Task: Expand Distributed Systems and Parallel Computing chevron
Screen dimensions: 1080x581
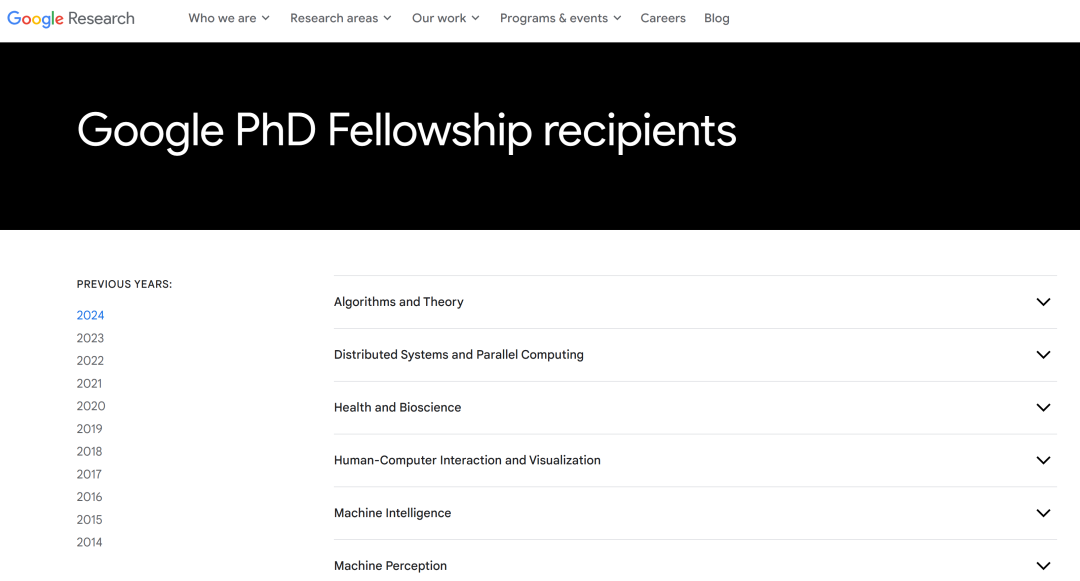Action: tap(1043, 355)
